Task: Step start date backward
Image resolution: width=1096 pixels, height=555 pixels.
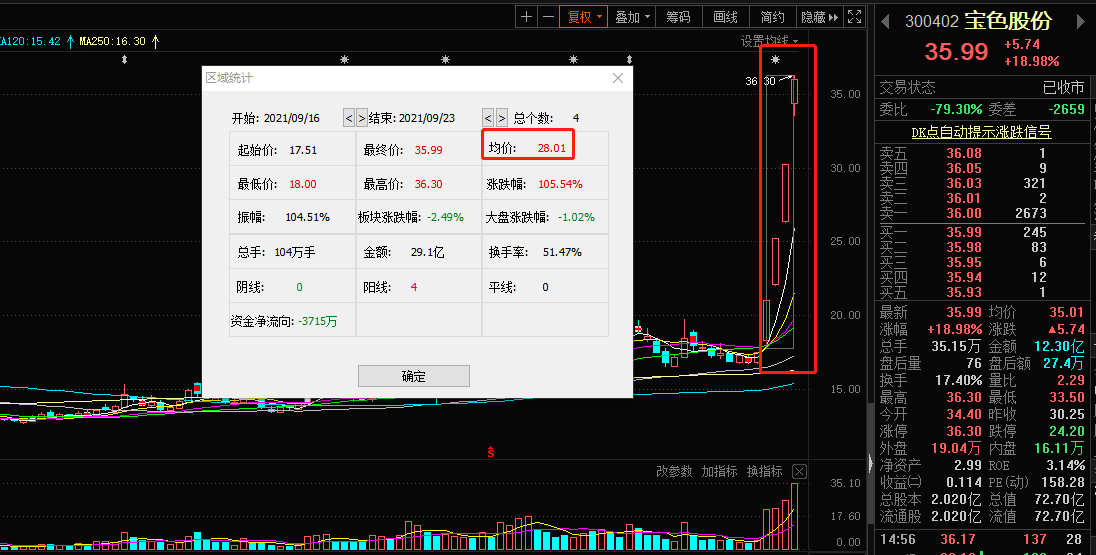Action: [349, 117]
